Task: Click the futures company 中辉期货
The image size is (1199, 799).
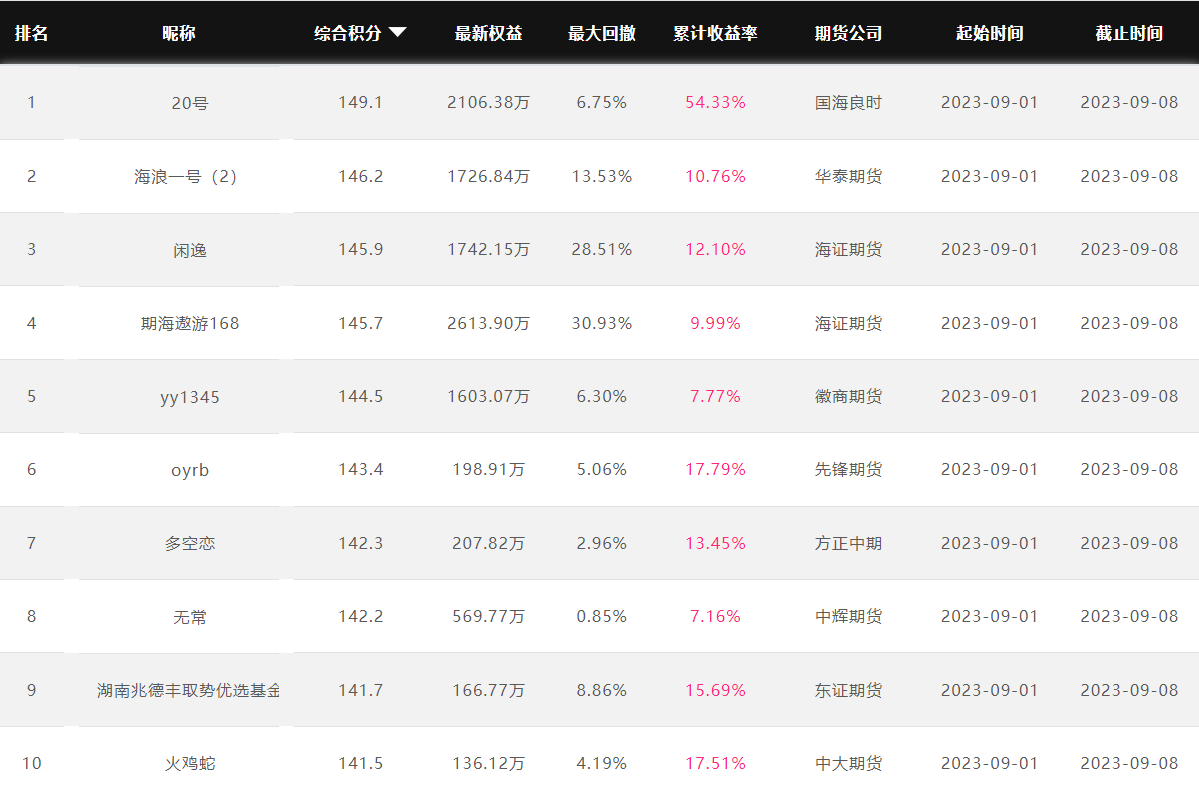Action: tap(849, 616)
